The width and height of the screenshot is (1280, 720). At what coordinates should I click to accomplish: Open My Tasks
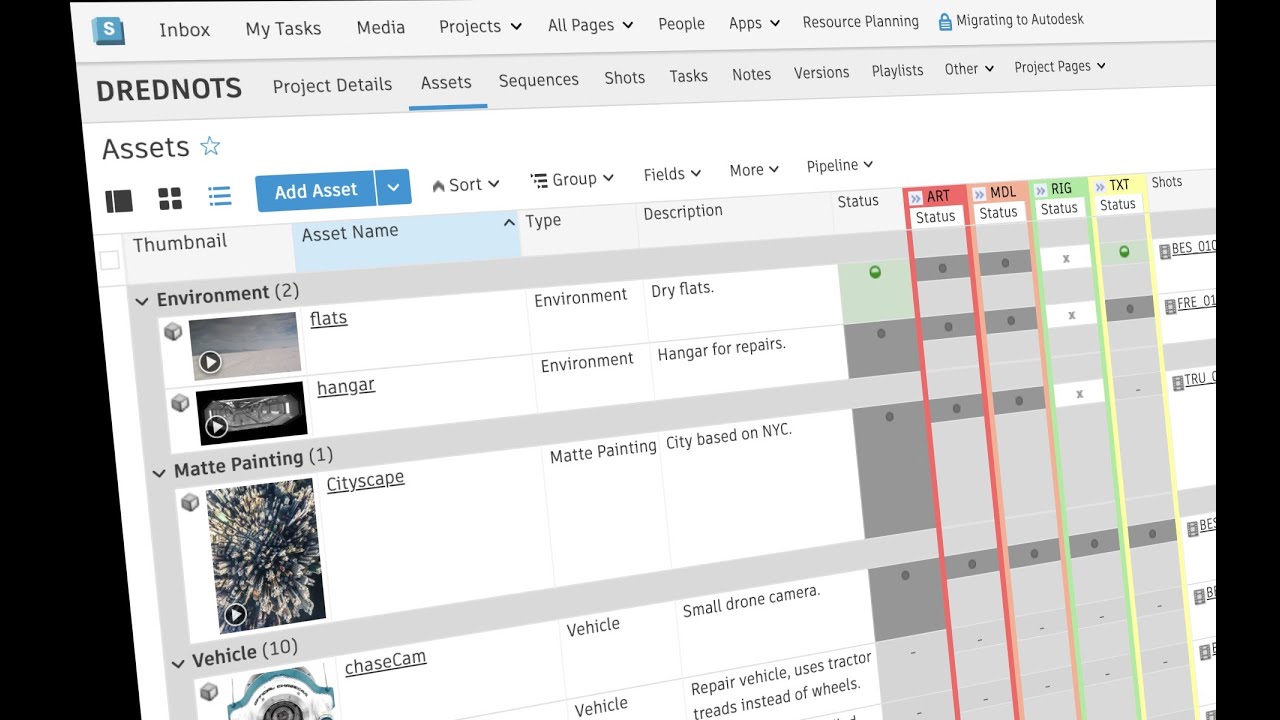point(283,29)
